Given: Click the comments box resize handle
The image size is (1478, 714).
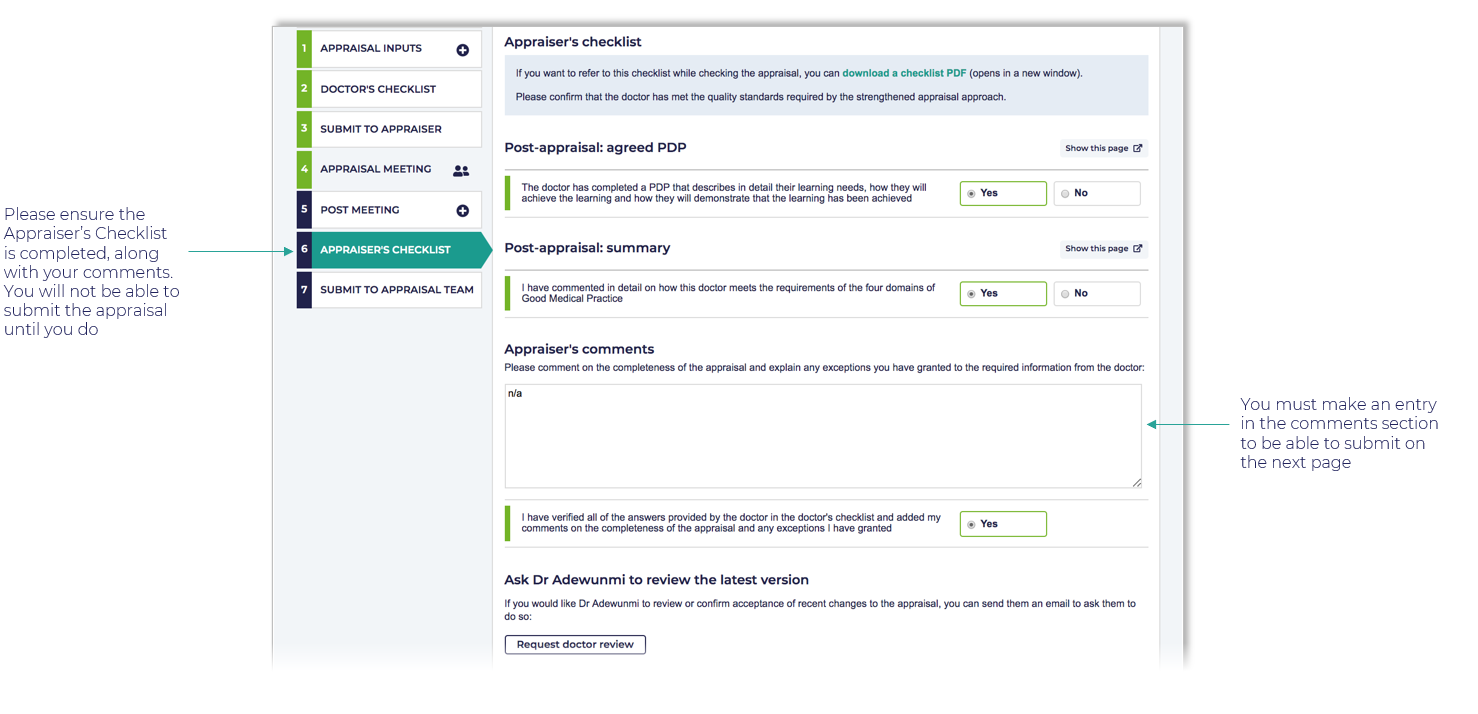Looking at the screenshot, I should pyautogui.click(x=1136, y=482).
